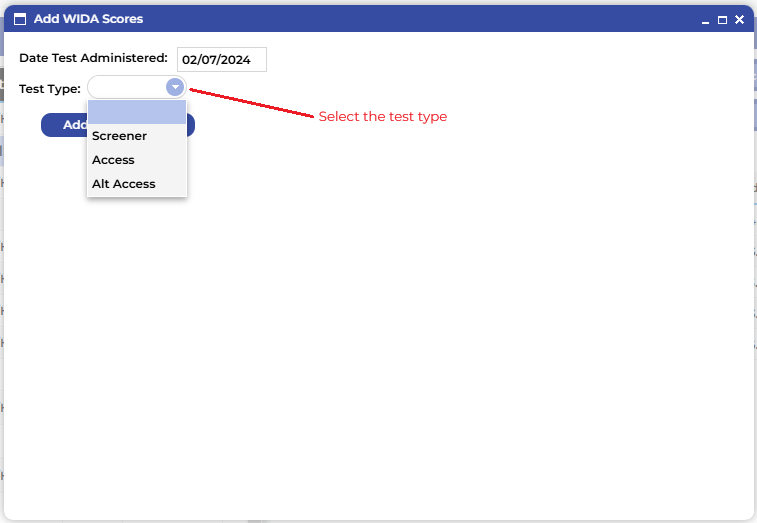Click the Date Test Administered label
This screenshot has width=757, height=523.
[93, 58]
